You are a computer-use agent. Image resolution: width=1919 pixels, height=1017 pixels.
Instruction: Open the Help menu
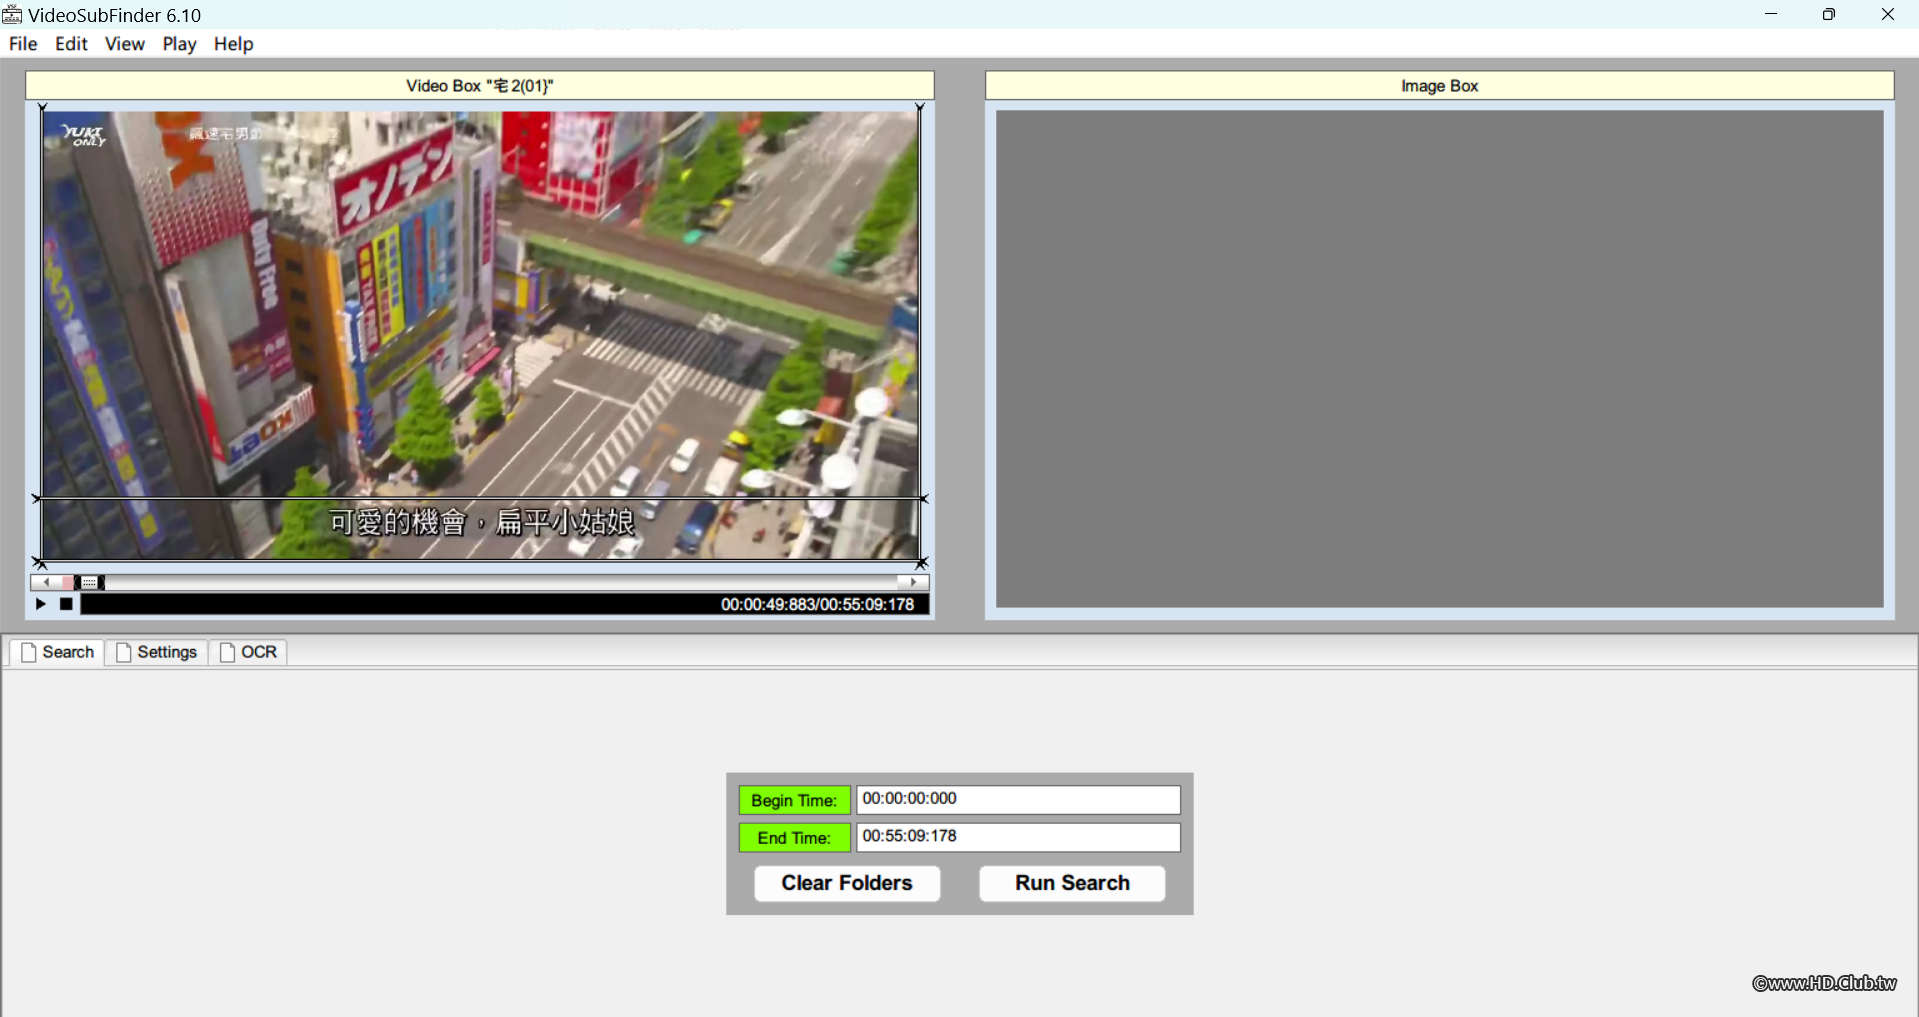click(x=233, y=44)
